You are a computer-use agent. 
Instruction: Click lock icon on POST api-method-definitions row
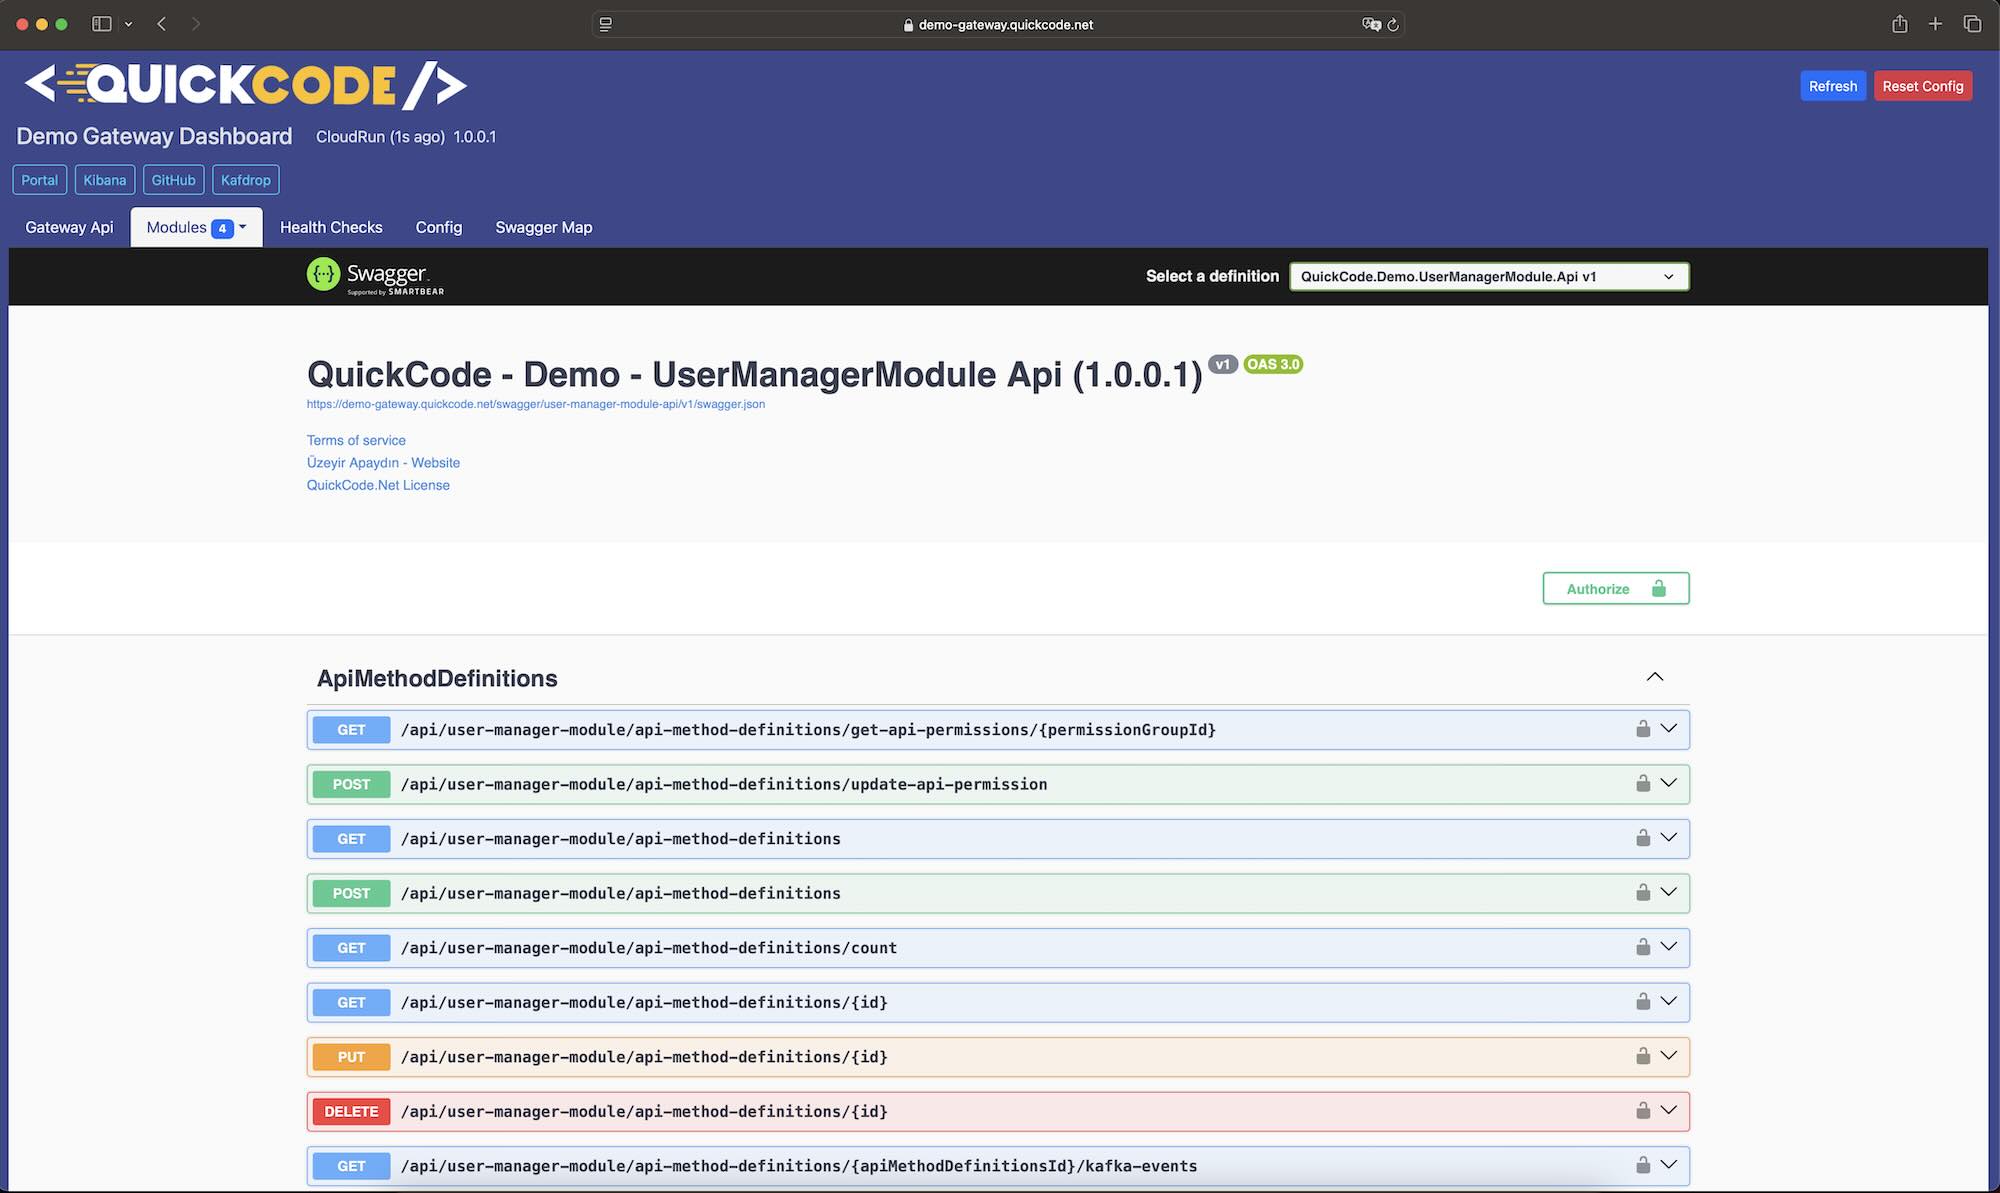(x=1643, y=893)
